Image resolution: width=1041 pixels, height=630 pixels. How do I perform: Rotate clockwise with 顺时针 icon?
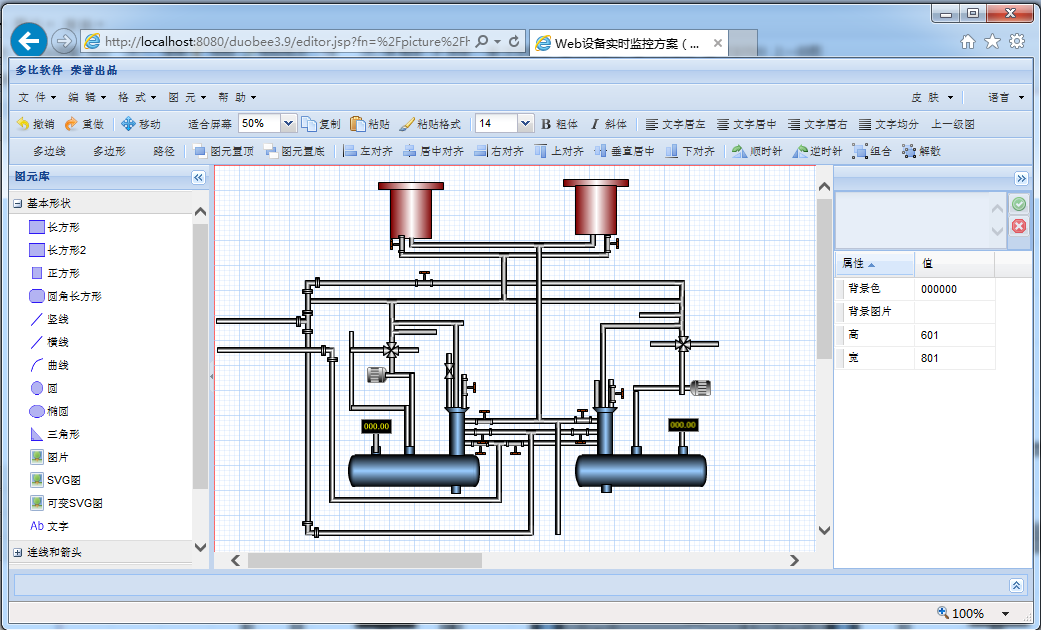738,151
